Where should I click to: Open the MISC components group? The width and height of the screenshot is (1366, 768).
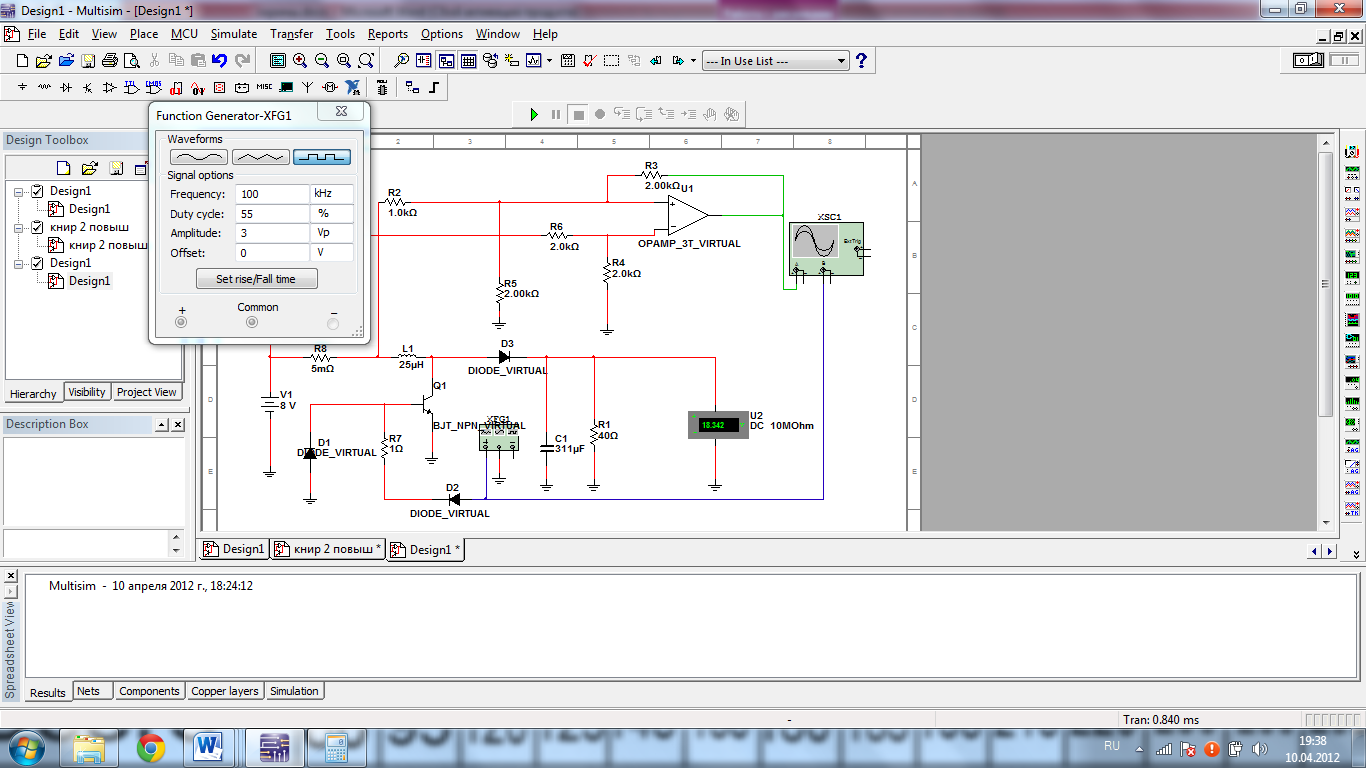pos(264,87)
